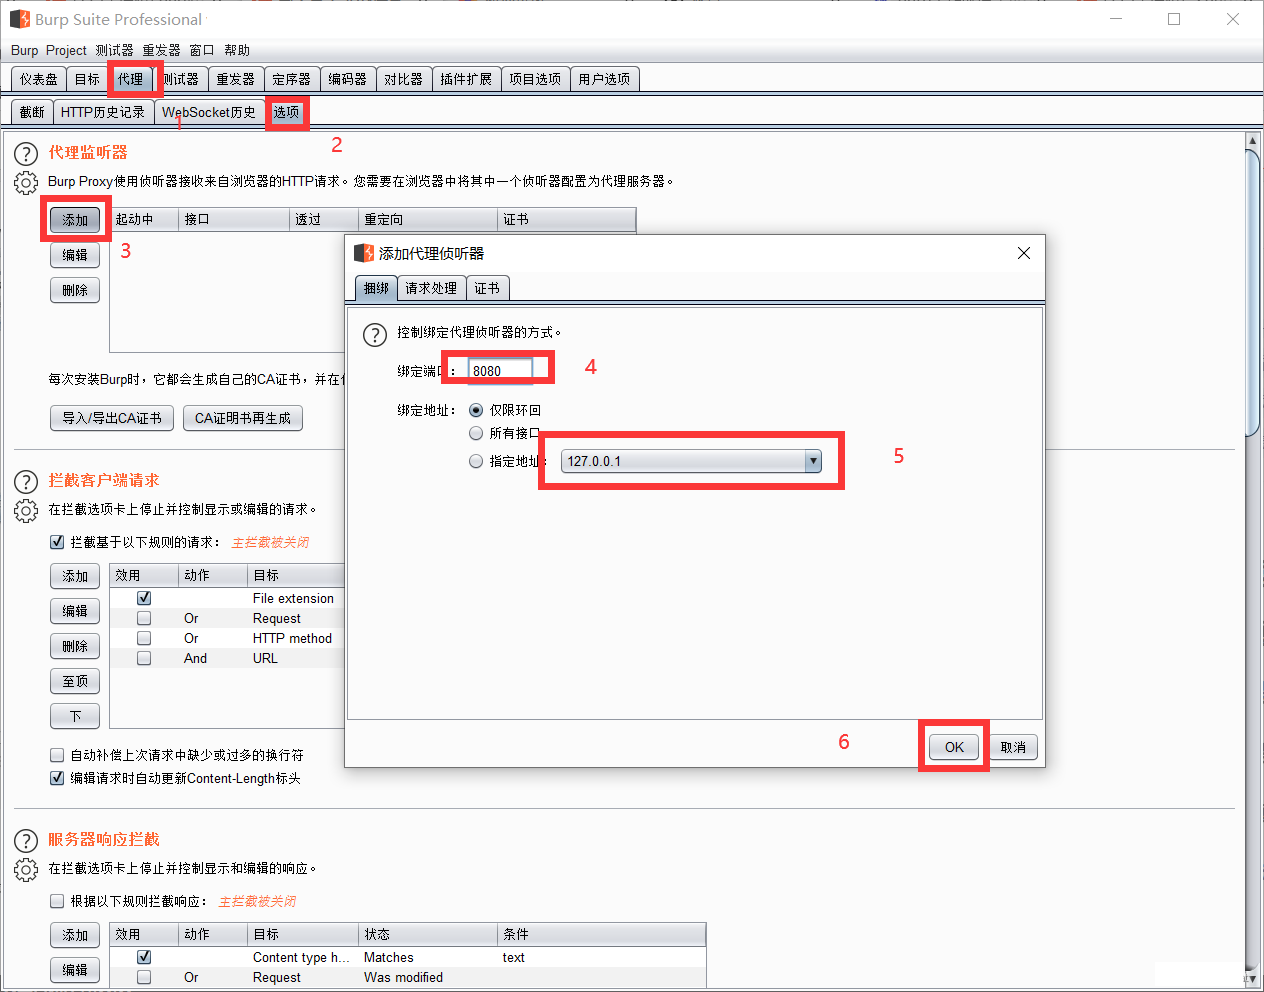Click 添加 button for proxy listeners
Image resolution: width=1264 pixels, height=992 pixels.
click(75, 220)
